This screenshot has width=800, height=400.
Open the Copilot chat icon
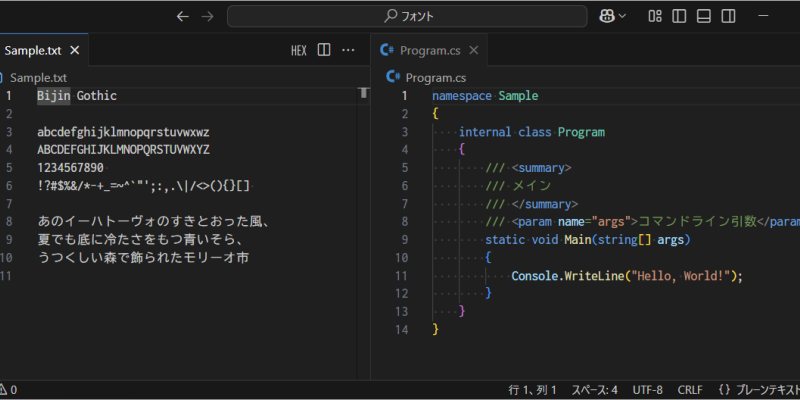tap(605, 16)
